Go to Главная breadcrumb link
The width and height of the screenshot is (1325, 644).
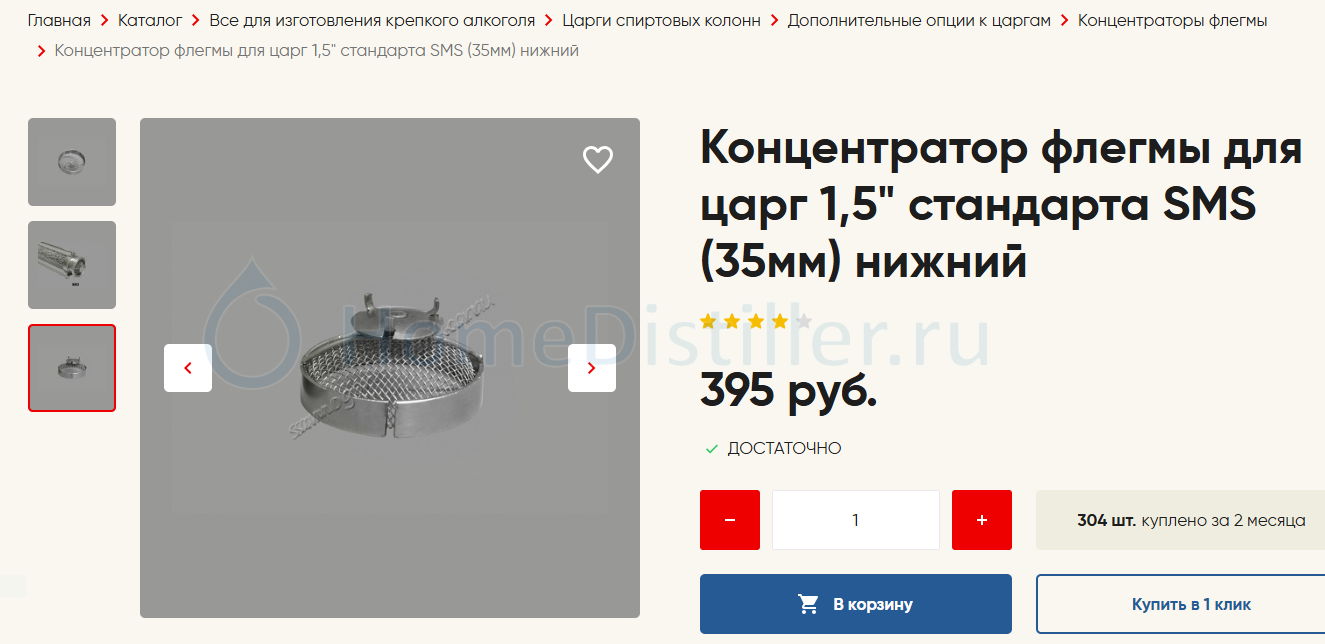coord(59,20)
